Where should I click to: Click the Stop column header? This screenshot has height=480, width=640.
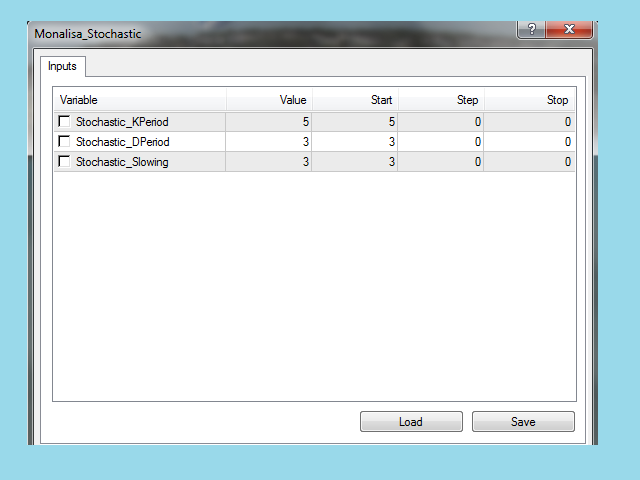[x=529, y=100]
